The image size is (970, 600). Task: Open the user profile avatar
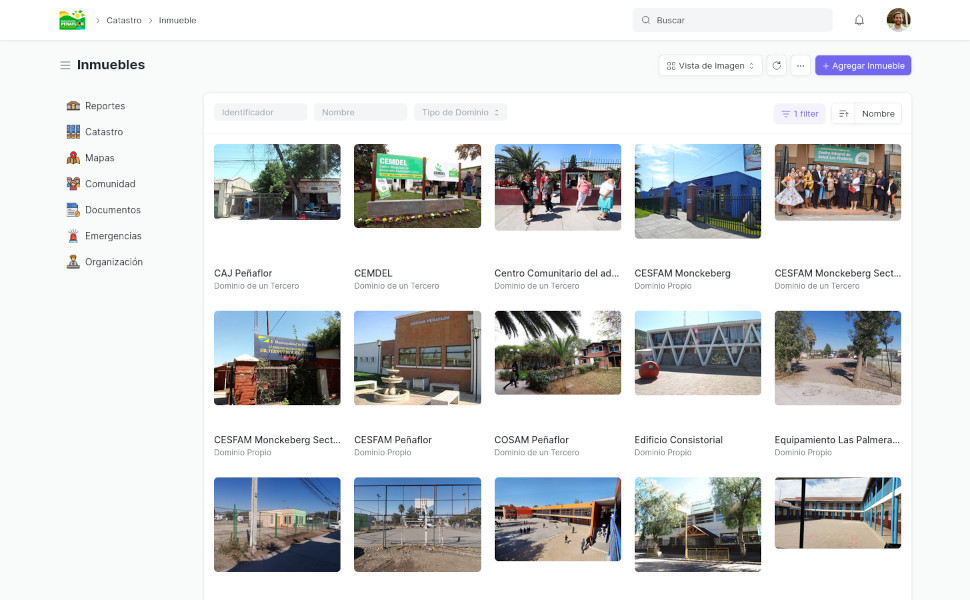tap(898, 20)
